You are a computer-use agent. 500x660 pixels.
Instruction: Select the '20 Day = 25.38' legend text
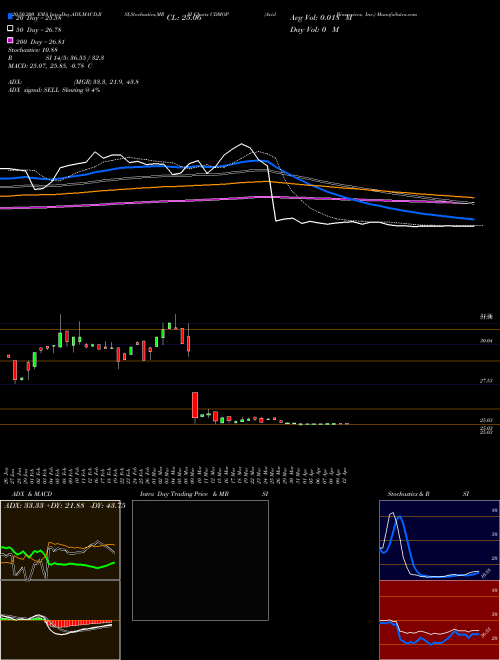click(39, 18)
